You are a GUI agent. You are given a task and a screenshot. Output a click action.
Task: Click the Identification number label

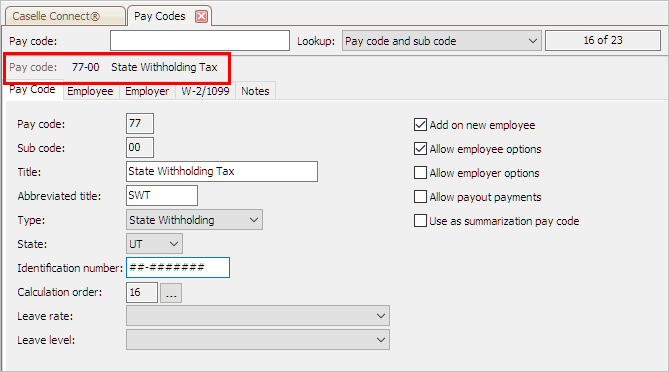click(70, 268)
